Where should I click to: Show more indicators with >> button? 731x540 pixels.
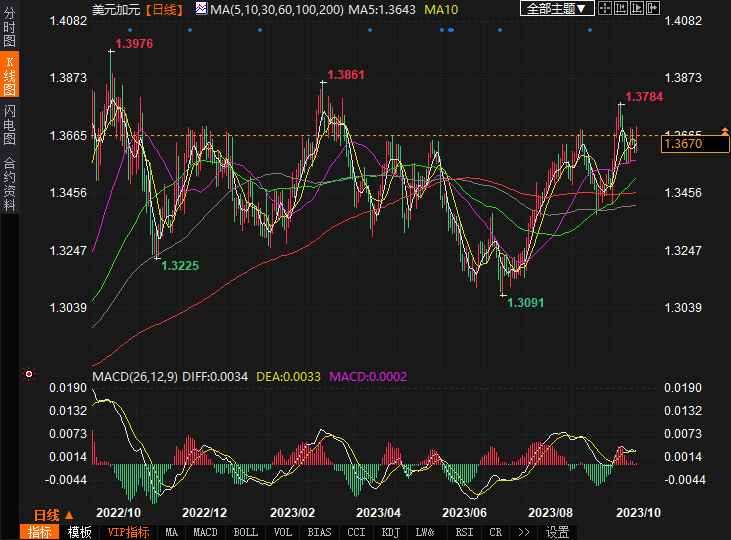[524, 532]
